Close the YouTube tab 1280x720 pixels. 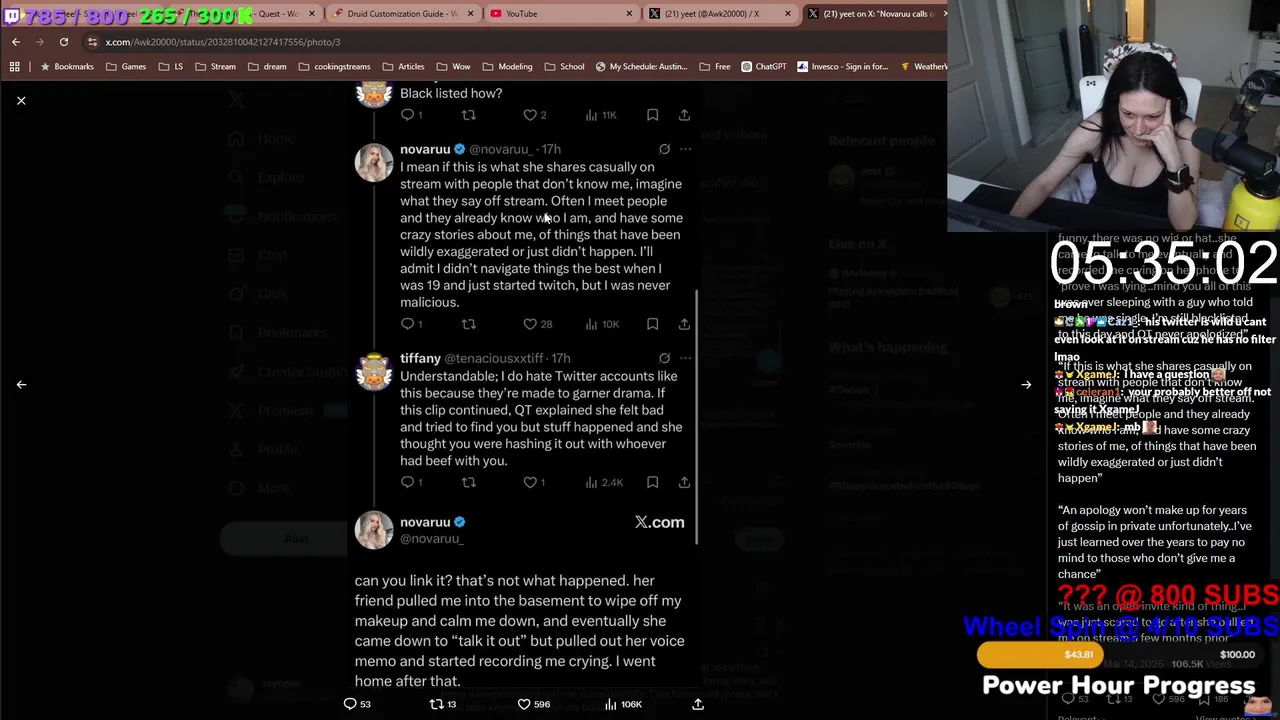[629, 14]
